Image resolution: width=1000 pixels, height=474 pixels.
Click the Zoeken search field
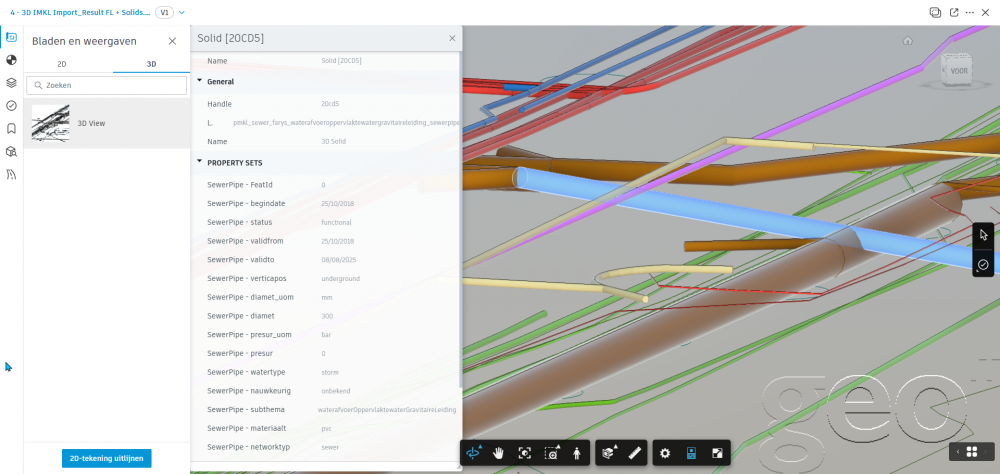[106, 86]
